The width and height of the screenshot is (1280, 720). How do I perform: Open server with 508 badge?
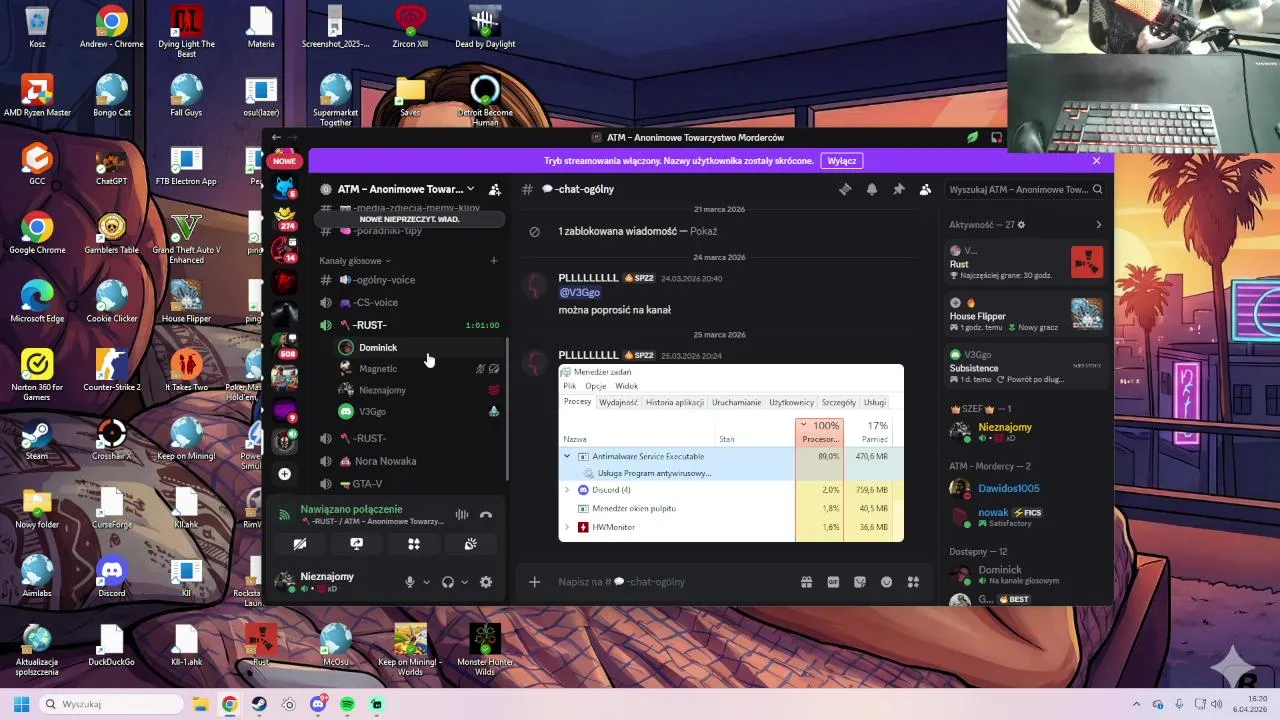coord(285,344)
